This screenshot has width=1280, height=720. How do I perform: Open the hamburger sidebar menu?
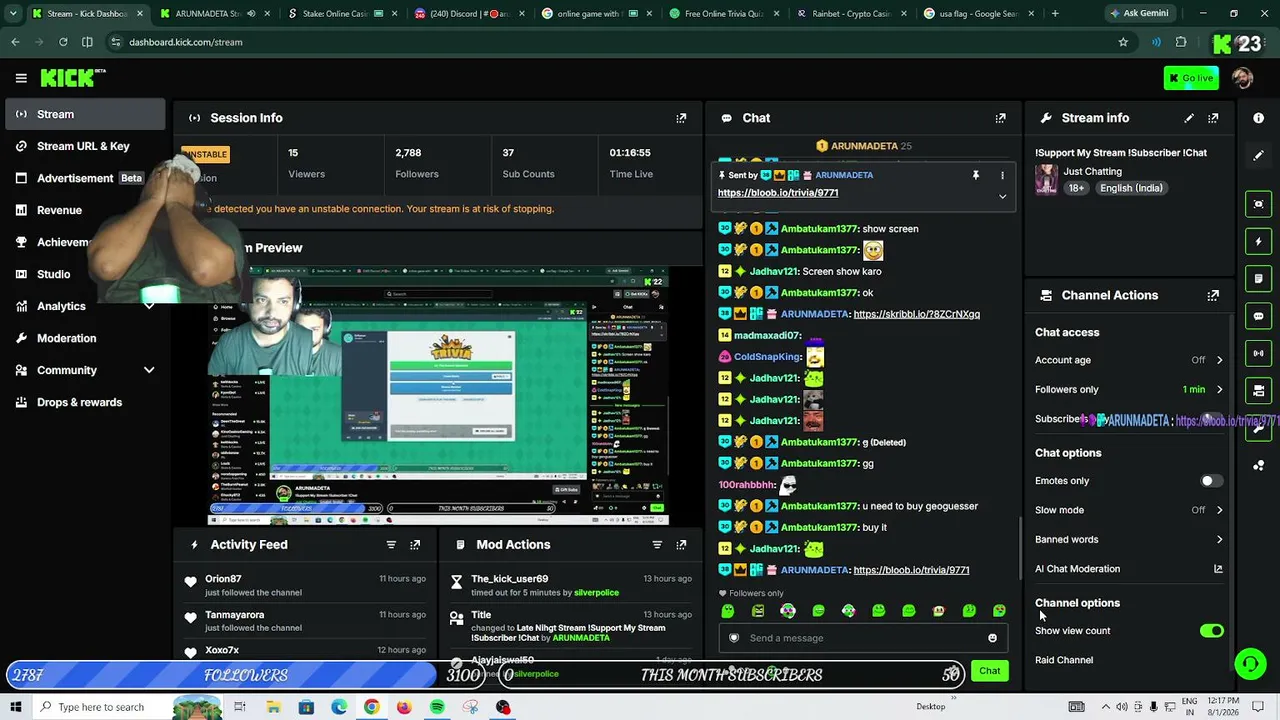tap(21, 78)
